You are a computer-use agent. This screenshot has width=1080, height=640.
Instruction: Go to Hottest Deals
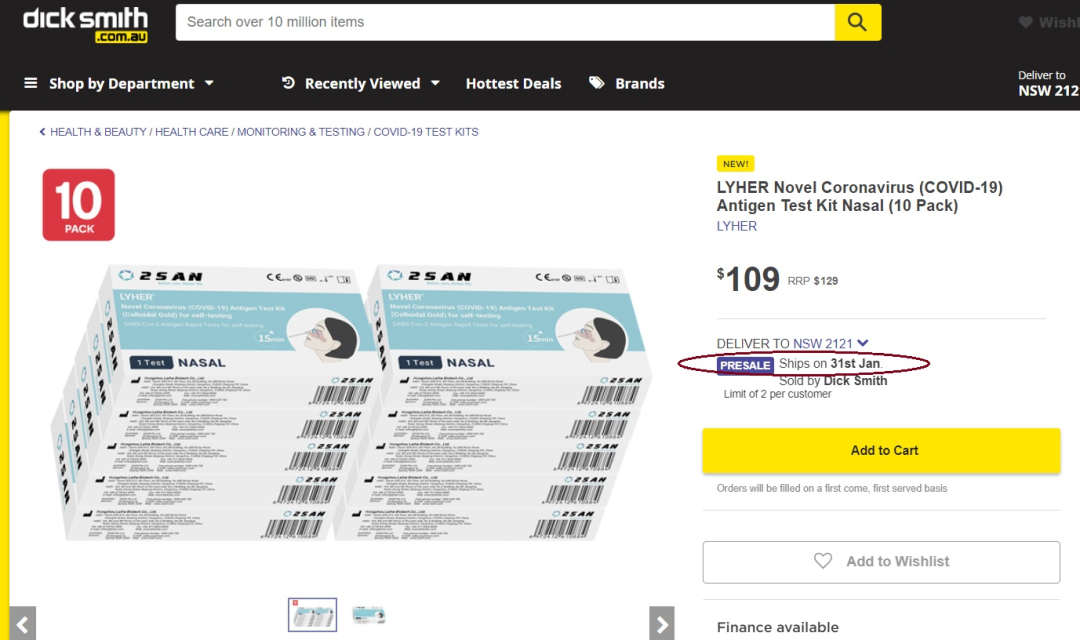[x=513, y=83]
